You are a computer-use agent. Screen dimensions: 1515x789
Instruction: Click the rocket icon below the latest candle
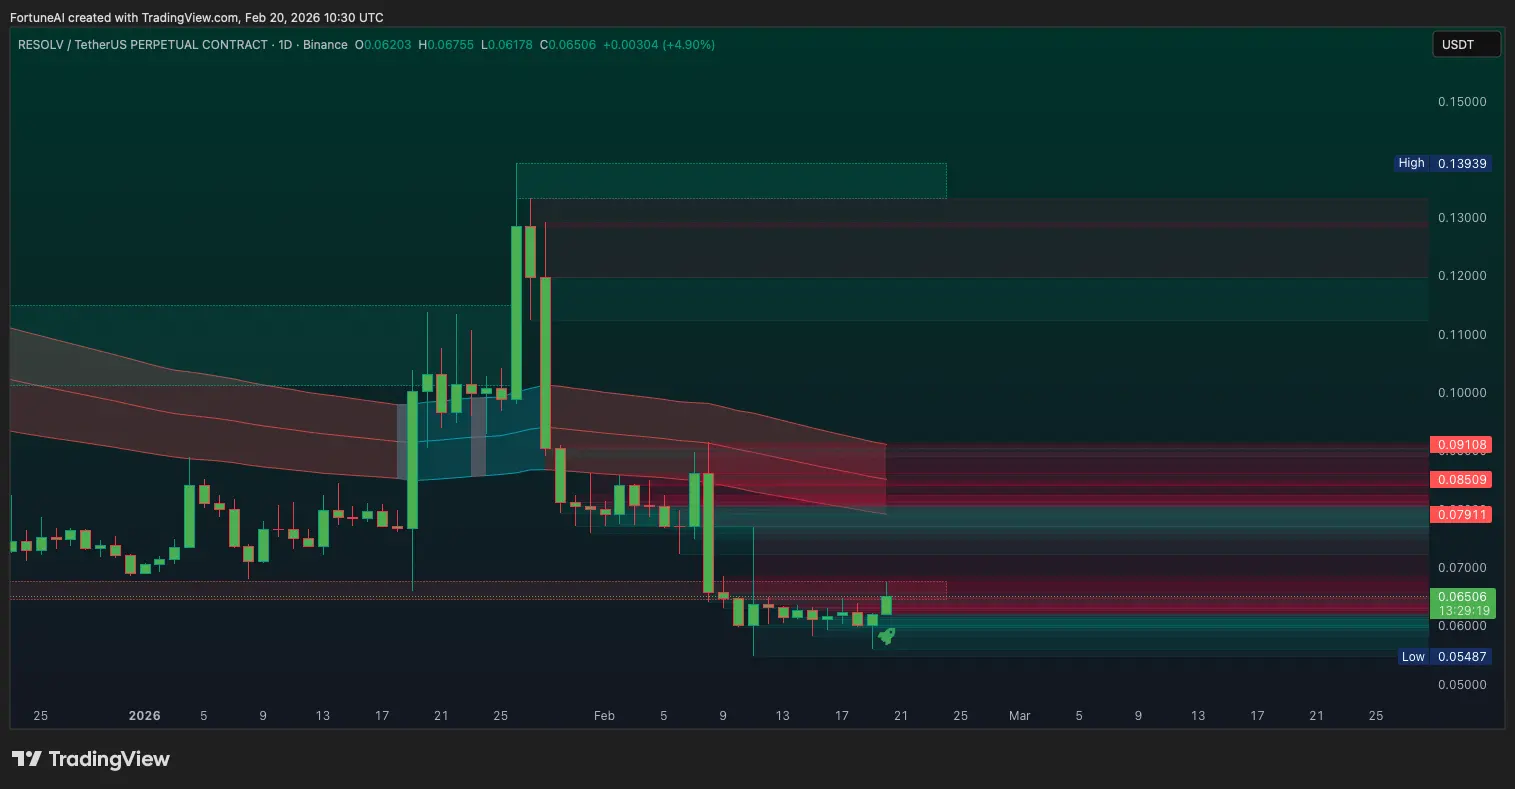(886, 635)
